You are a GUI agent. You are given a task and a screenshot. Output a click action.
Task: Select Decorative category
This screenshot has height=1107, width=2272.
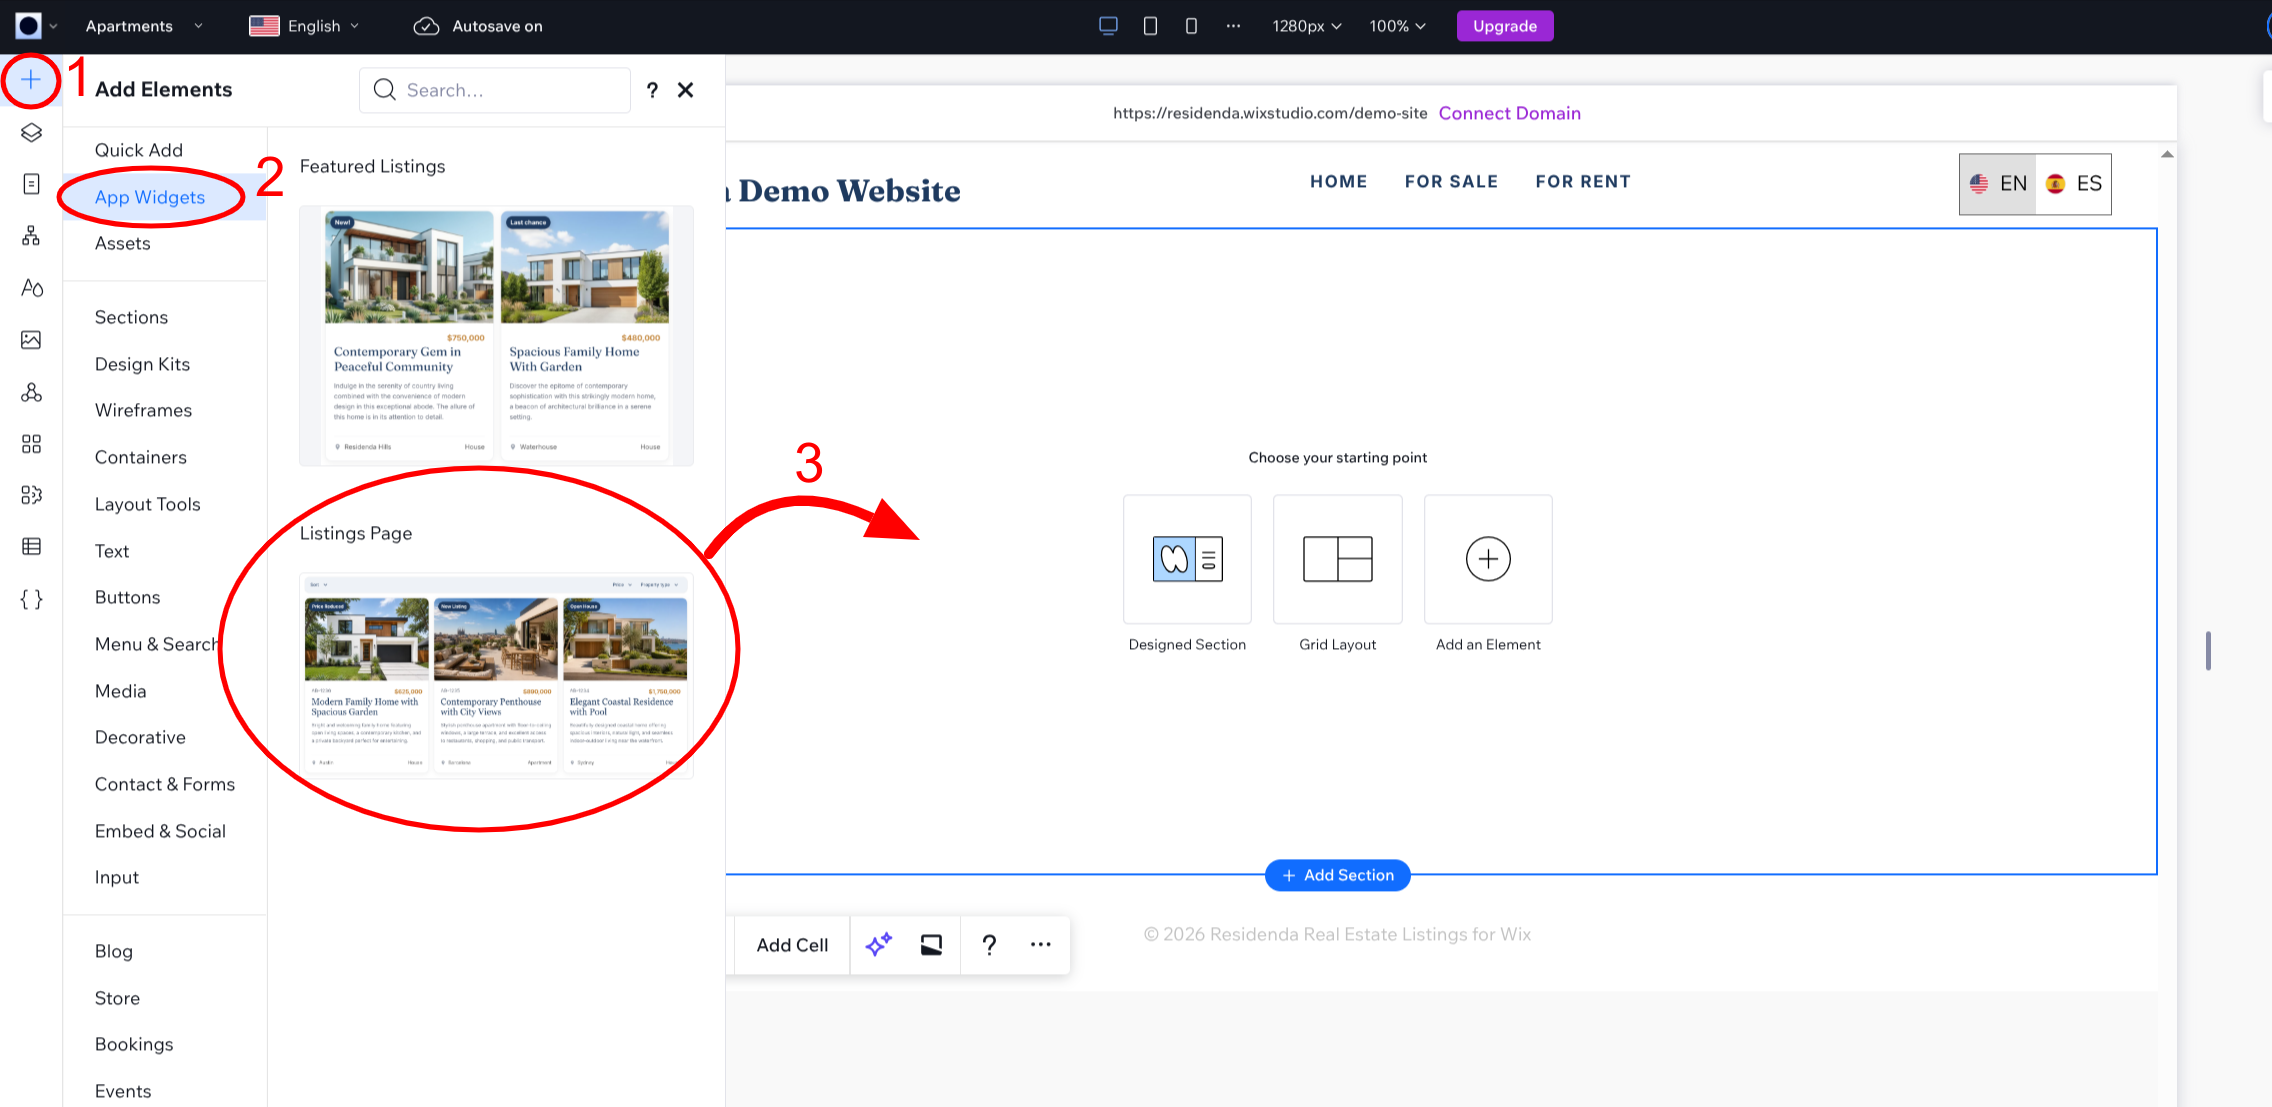(140, 737)
